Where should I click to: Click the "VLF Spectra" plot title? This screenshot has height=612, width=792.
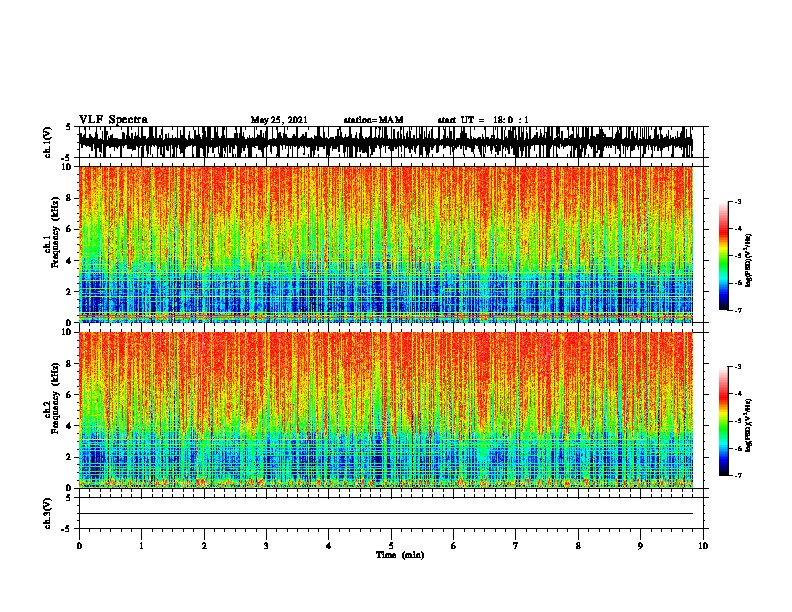coord(113,120)
